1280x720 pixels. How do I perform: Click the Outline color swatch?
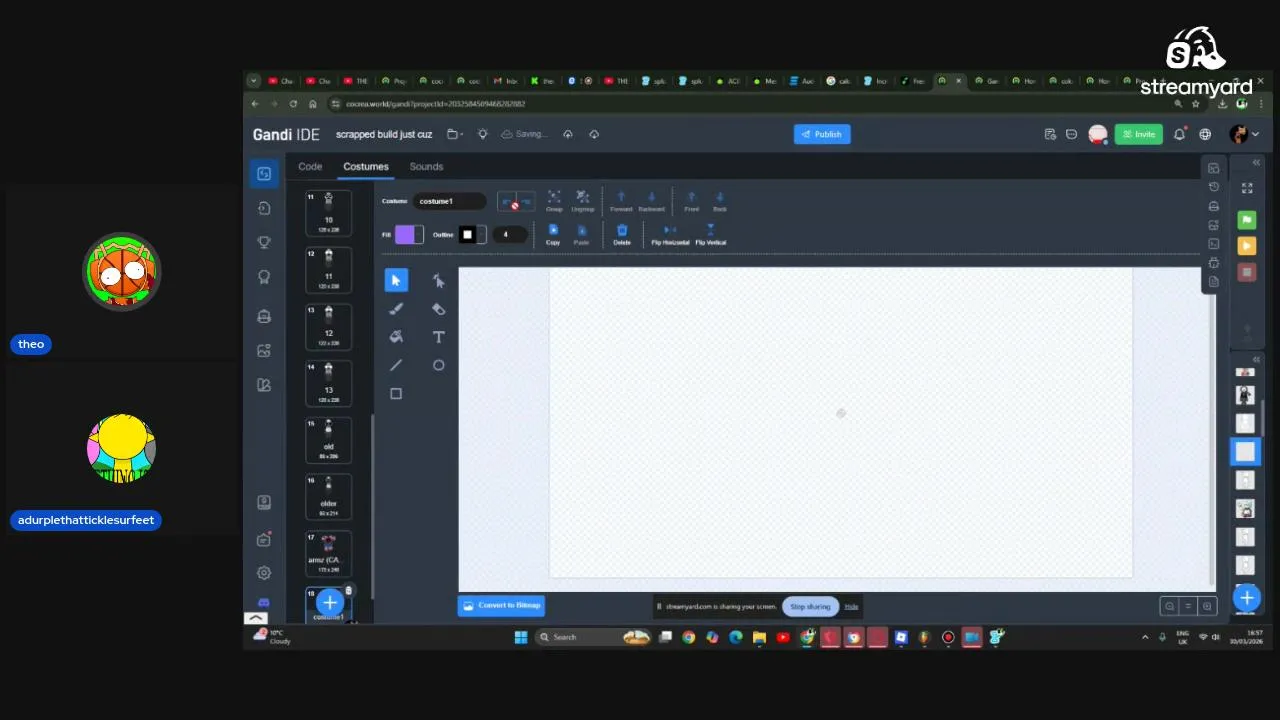point(467,234)
